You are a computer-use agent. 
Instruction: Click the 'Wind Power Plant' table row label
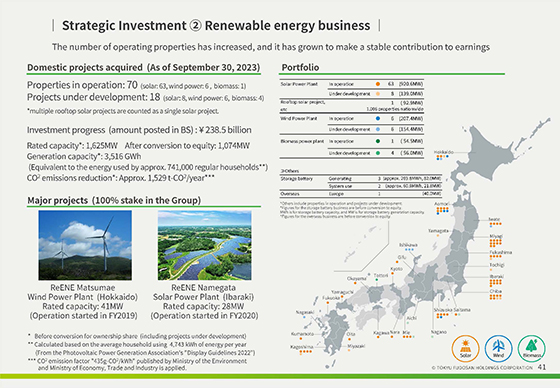click(x=299, y=118)
